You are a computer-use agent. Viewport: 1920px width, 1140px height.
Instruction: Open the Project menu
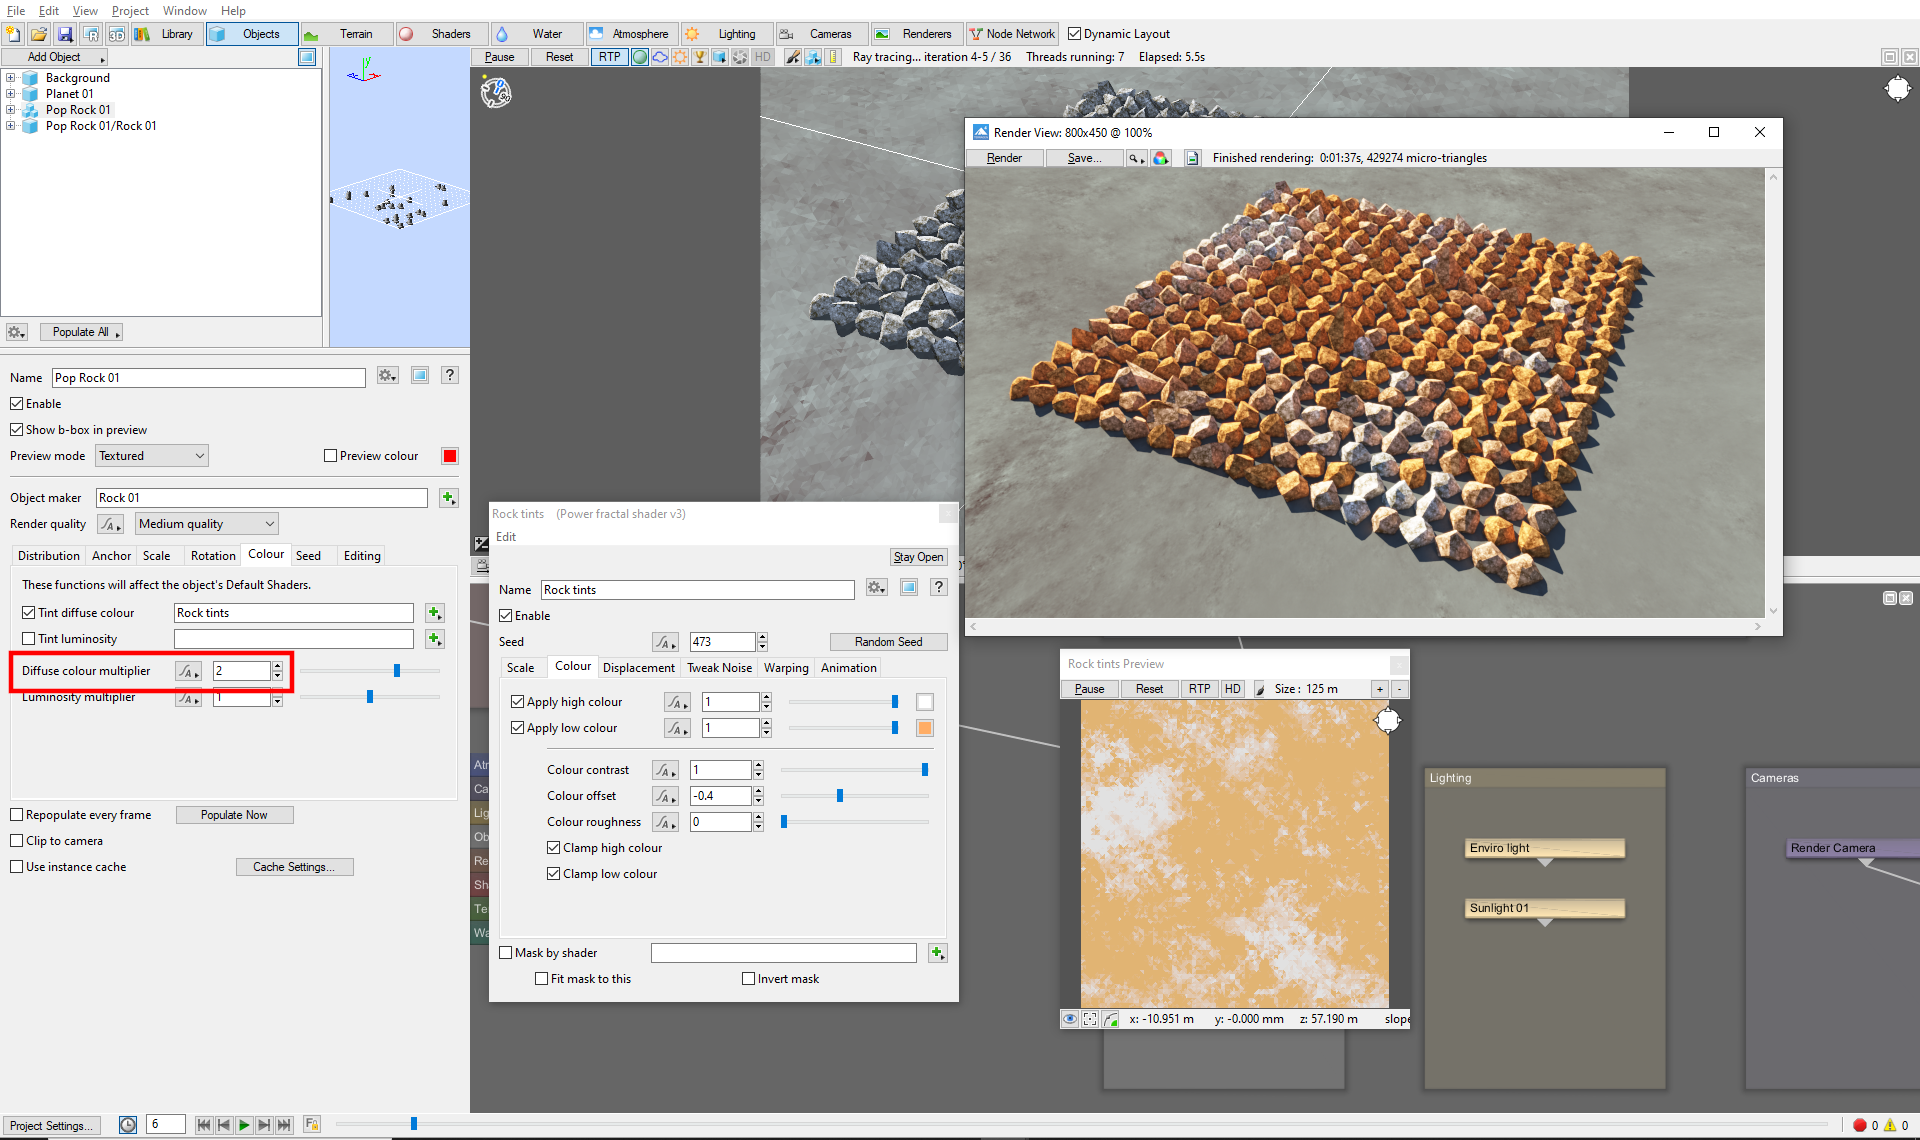[130, 11]
